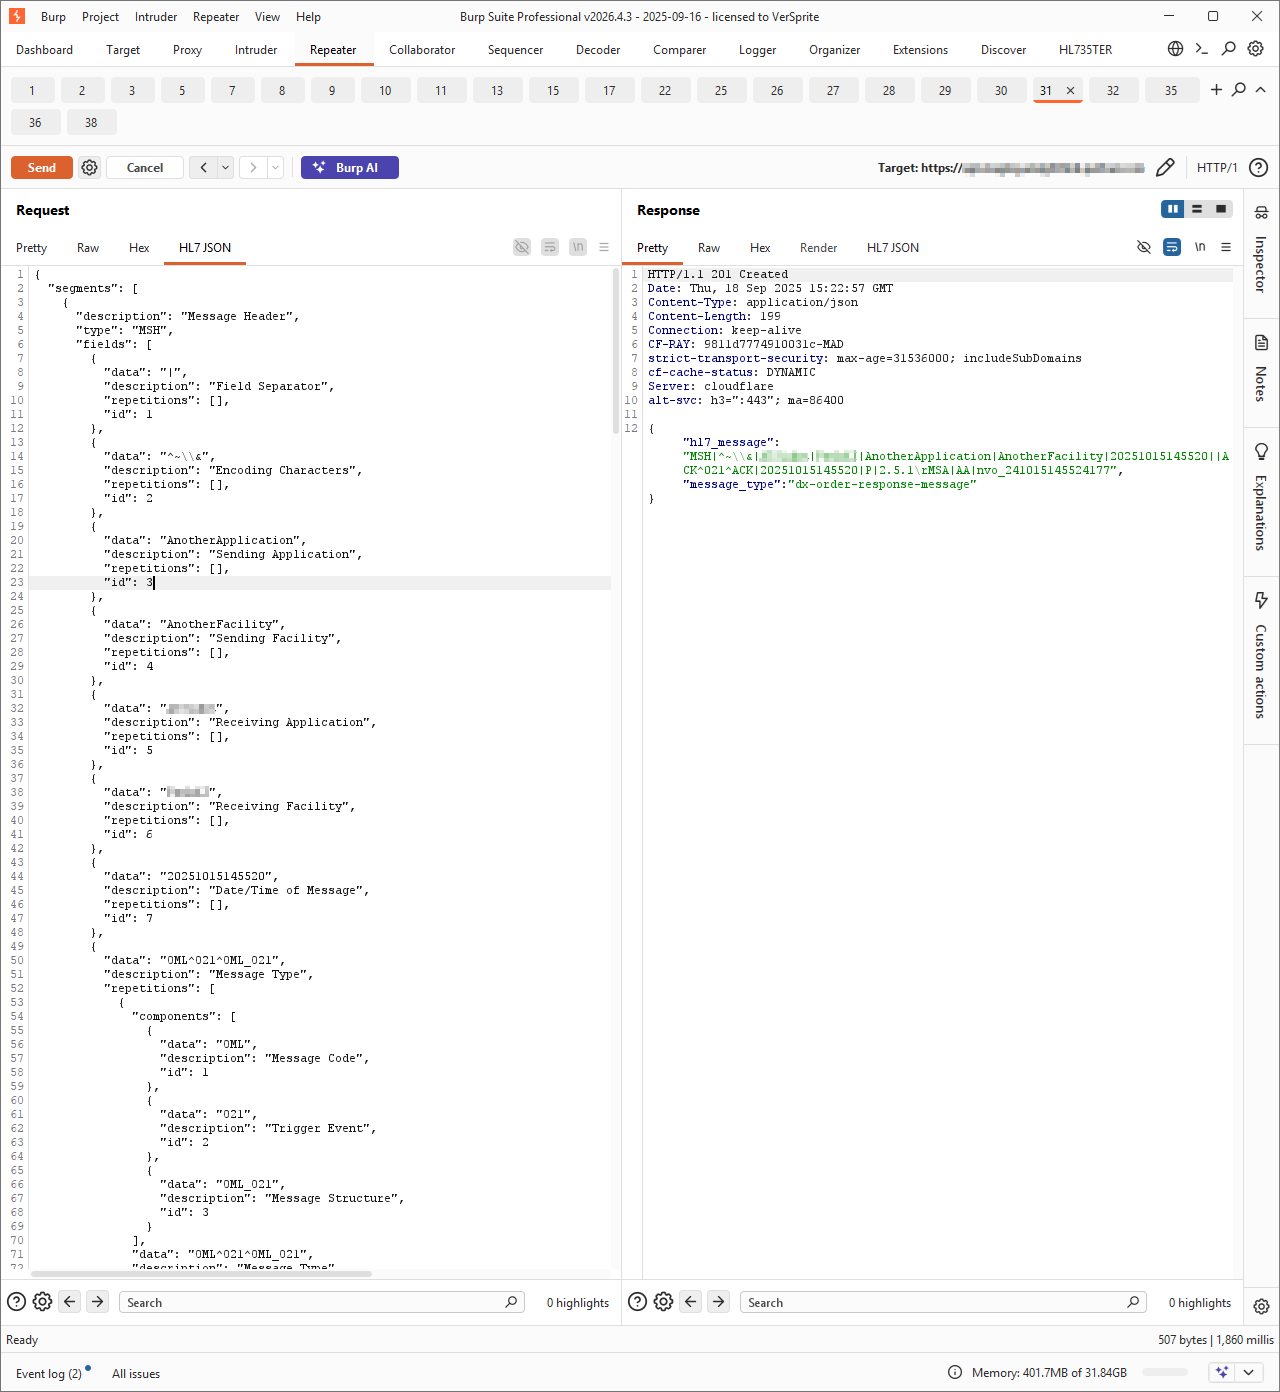This screenshot has width=1280, height=1392.
Task: Click the memory usage progress bar
Action: (x=1166, y=1373)
